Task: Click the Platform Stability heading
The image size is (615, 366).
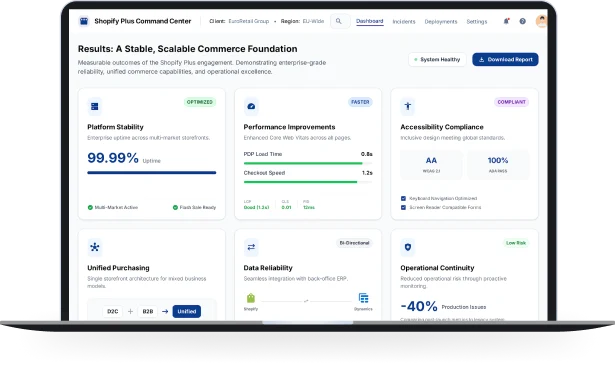Action: tap(115, 127)
